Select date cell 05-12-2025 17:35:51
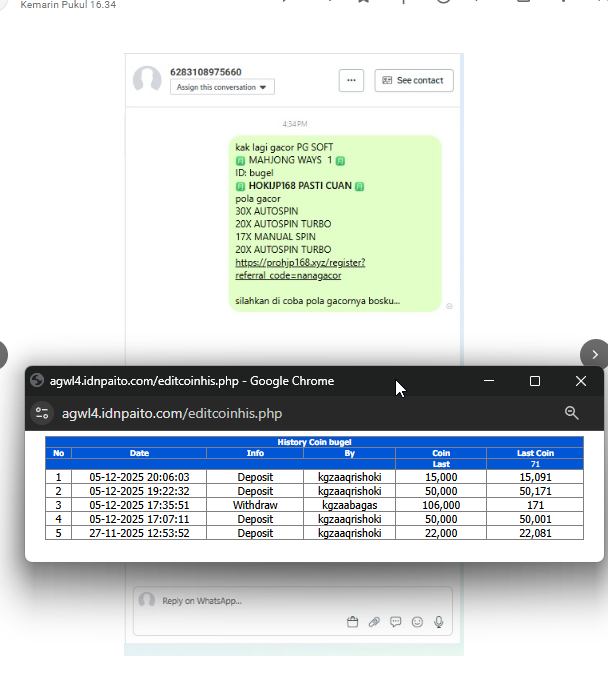This screenshot has height=686, width=608. tap(139, 505)
